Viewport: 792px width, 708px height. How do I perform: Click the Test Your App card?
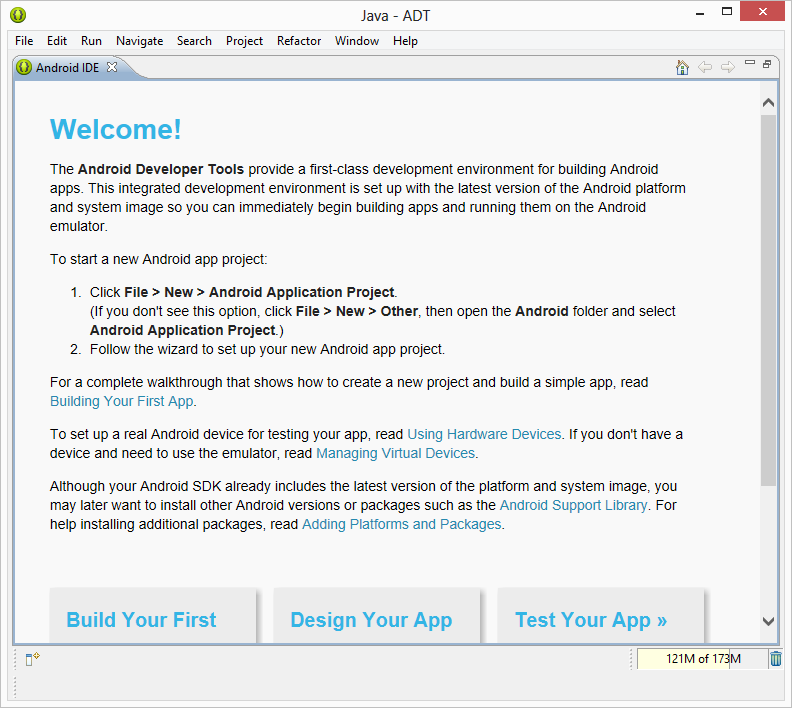[601, 615]
